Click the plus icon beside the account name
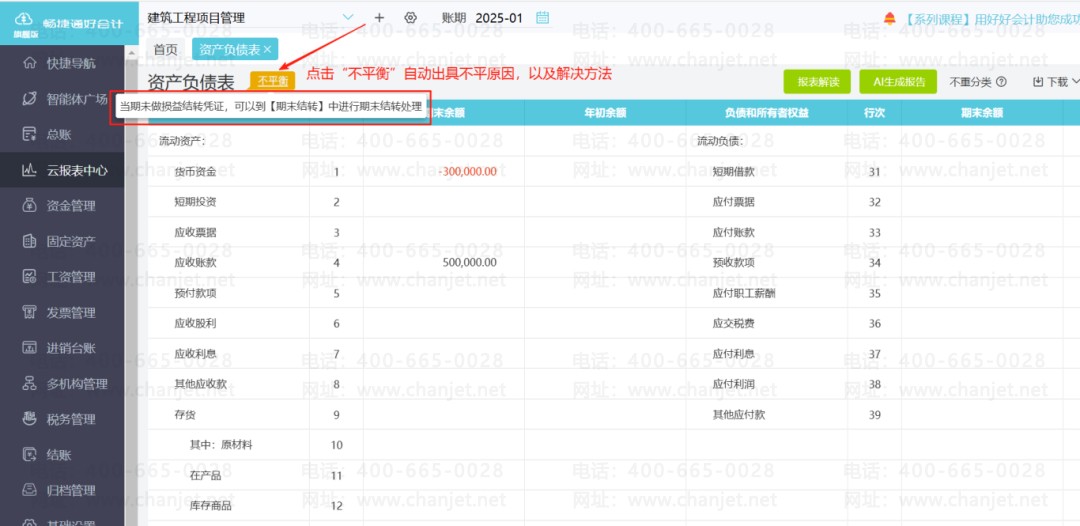Screen dimensions: 1080x526 (x=380, y=18)
